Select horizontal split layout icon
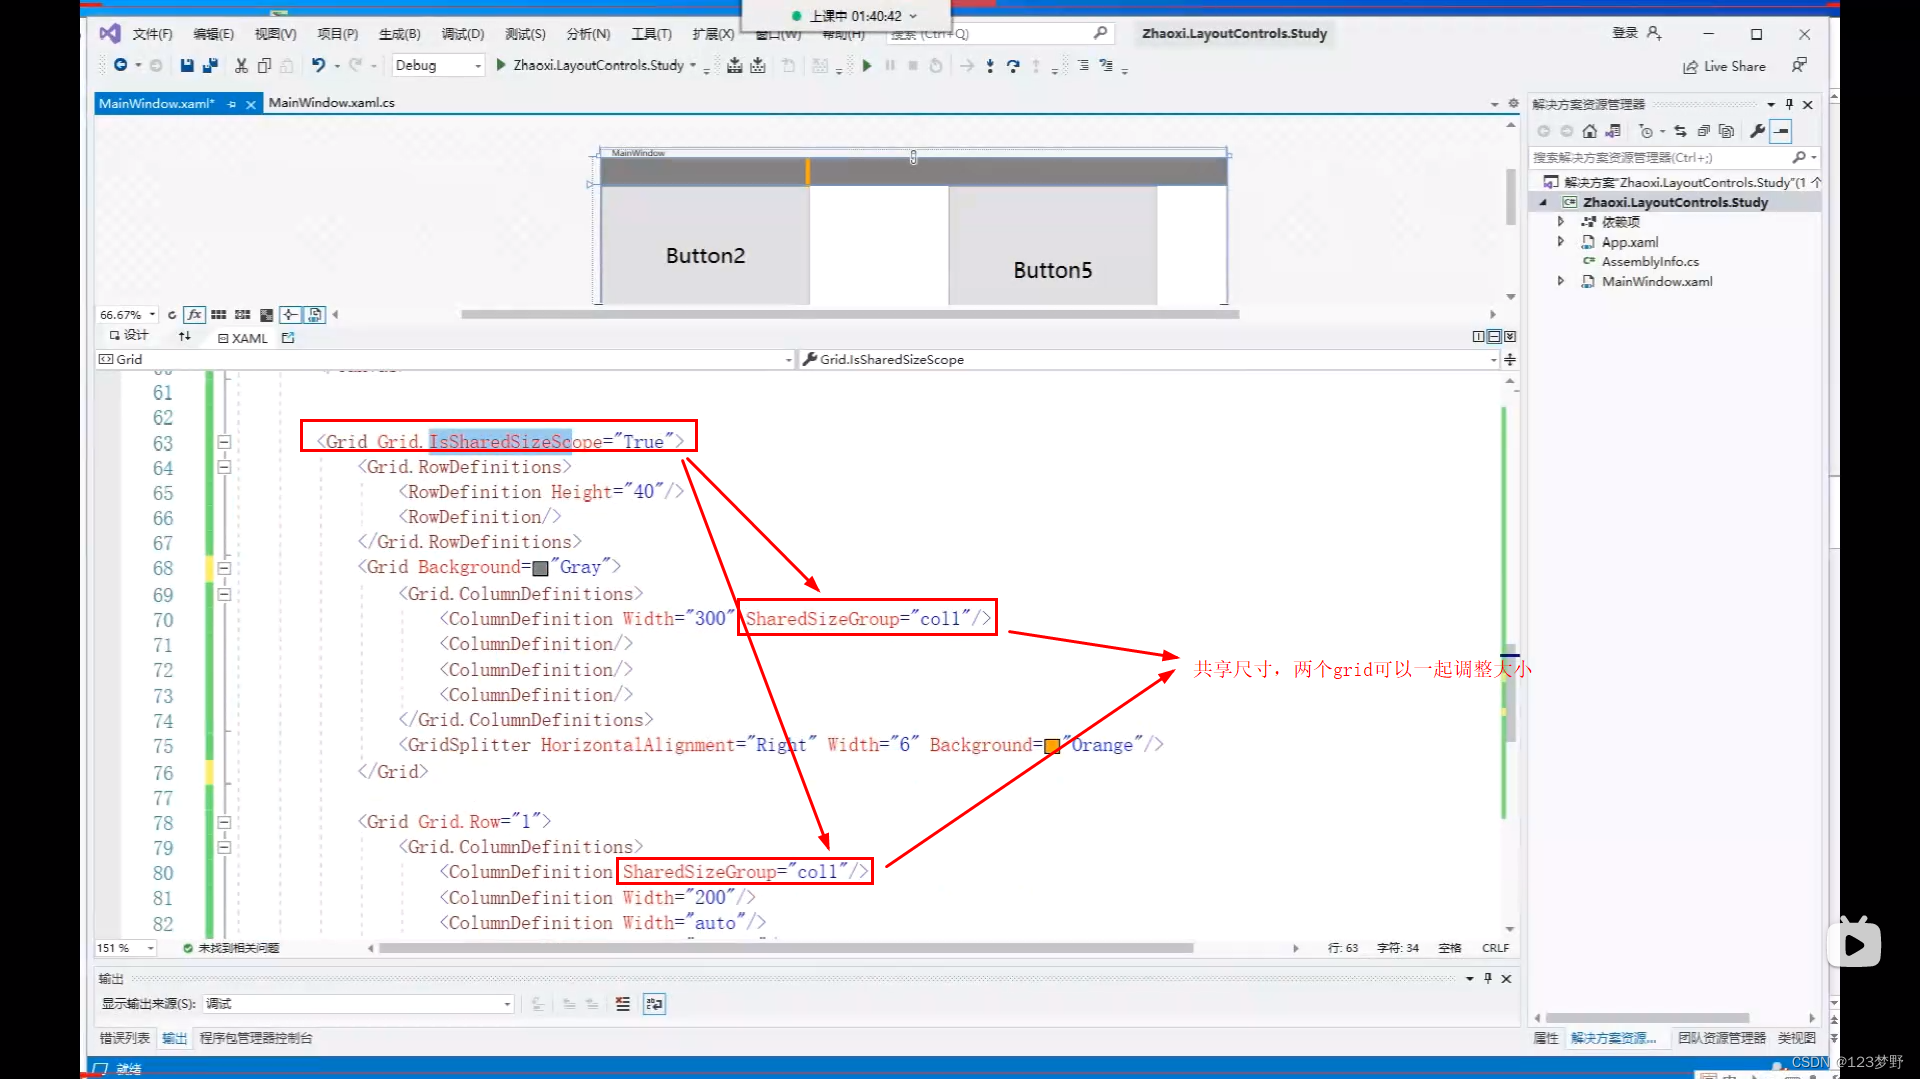The image size is (1920, 1079). click(1494, 337)
